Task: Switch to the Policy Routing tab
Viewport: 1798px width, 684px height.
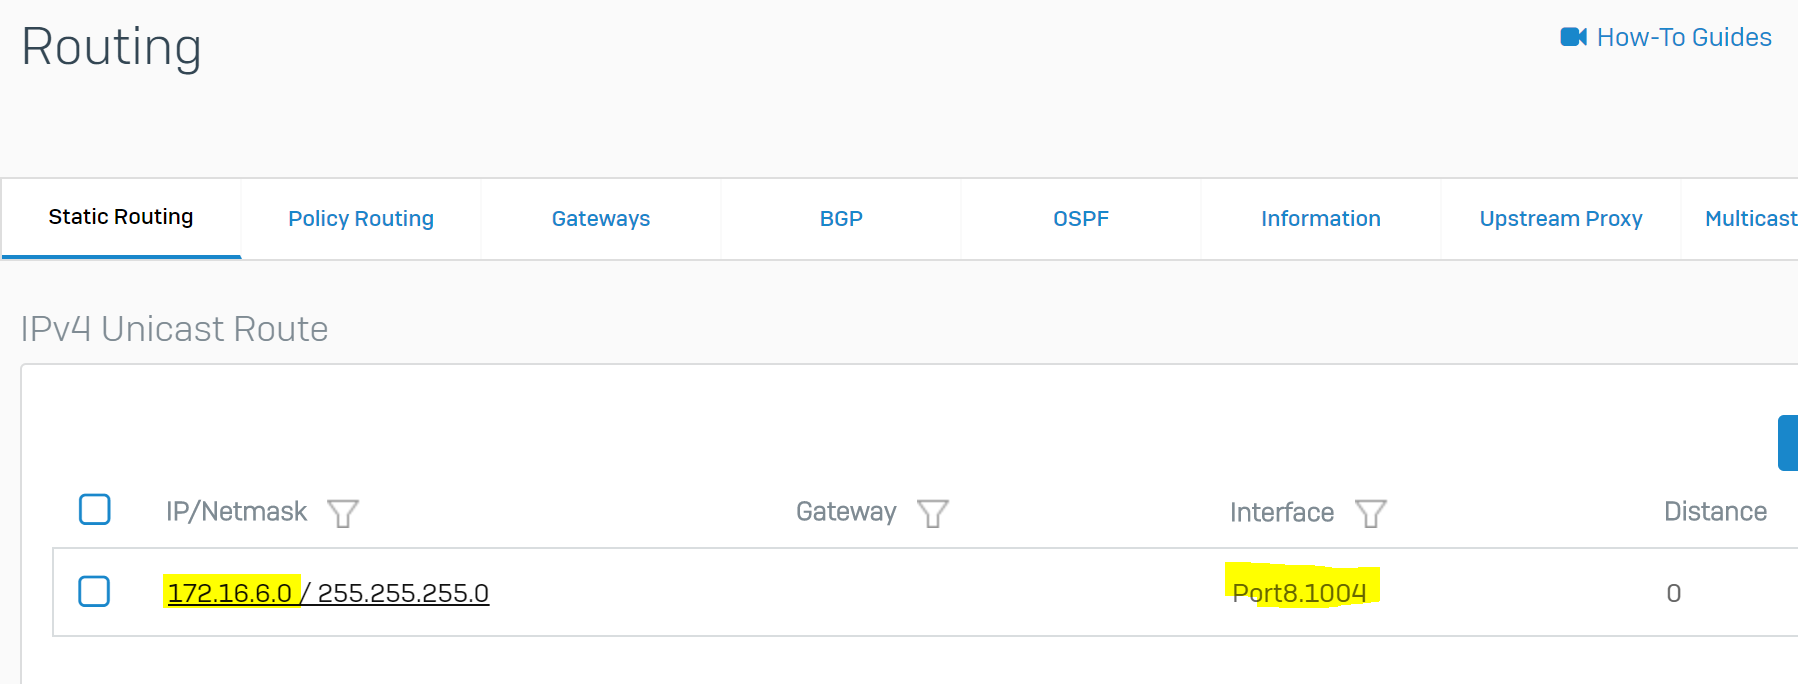Action: pyautogui.click(x=361, y=219)
